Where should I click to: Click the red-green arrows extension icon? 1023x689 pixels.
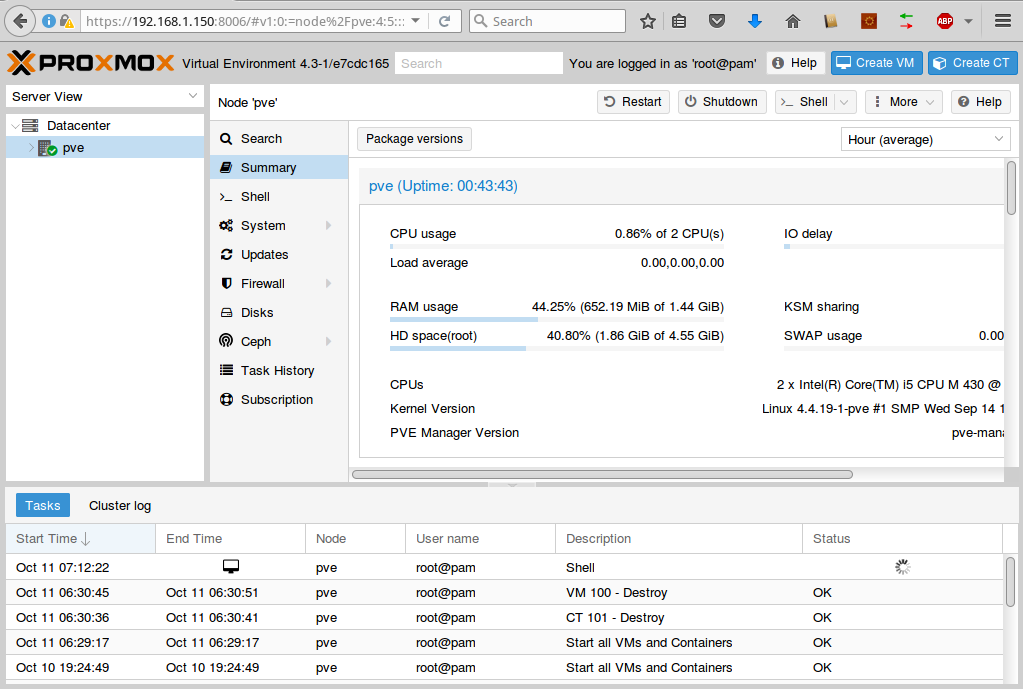coord(906,22)
